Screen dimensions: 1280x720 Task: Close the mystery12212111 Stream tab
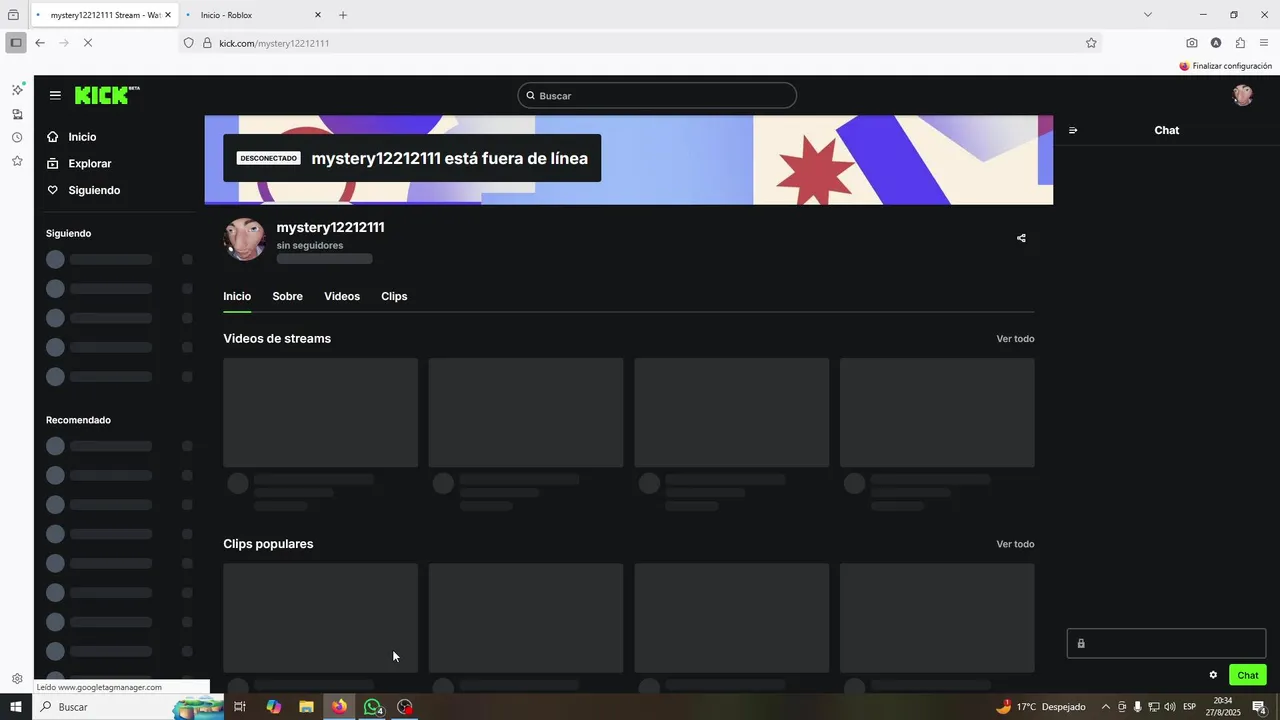168,15
